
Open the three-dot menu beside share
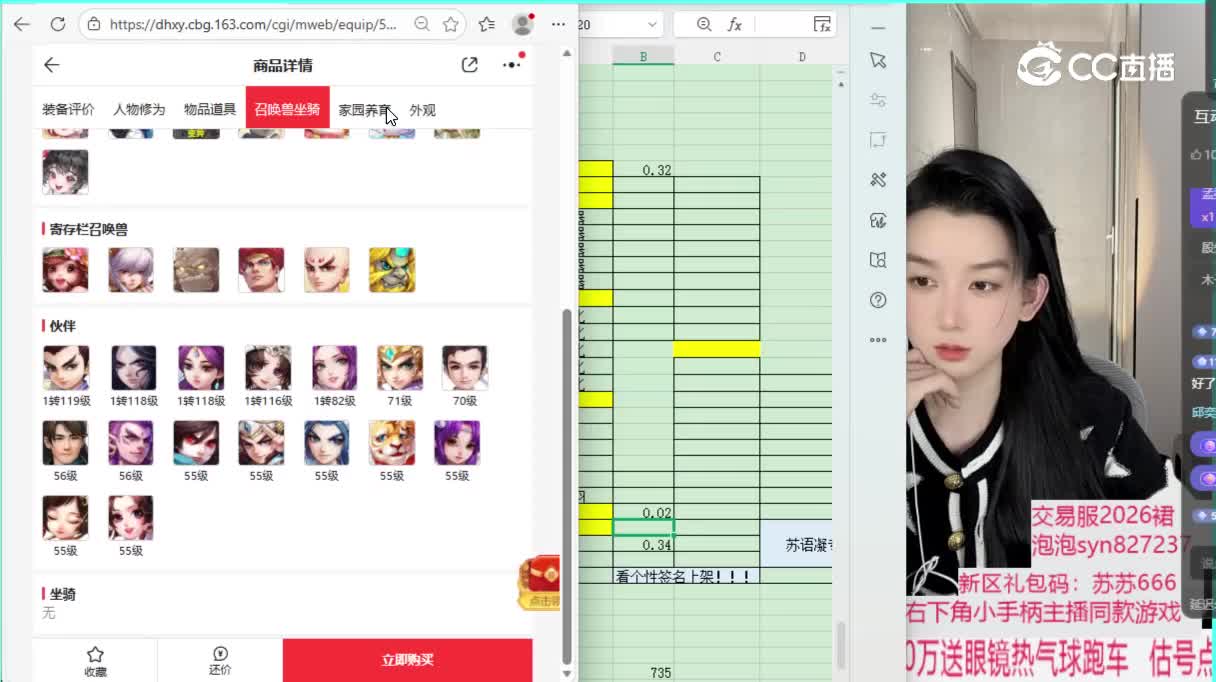[512, 65]
